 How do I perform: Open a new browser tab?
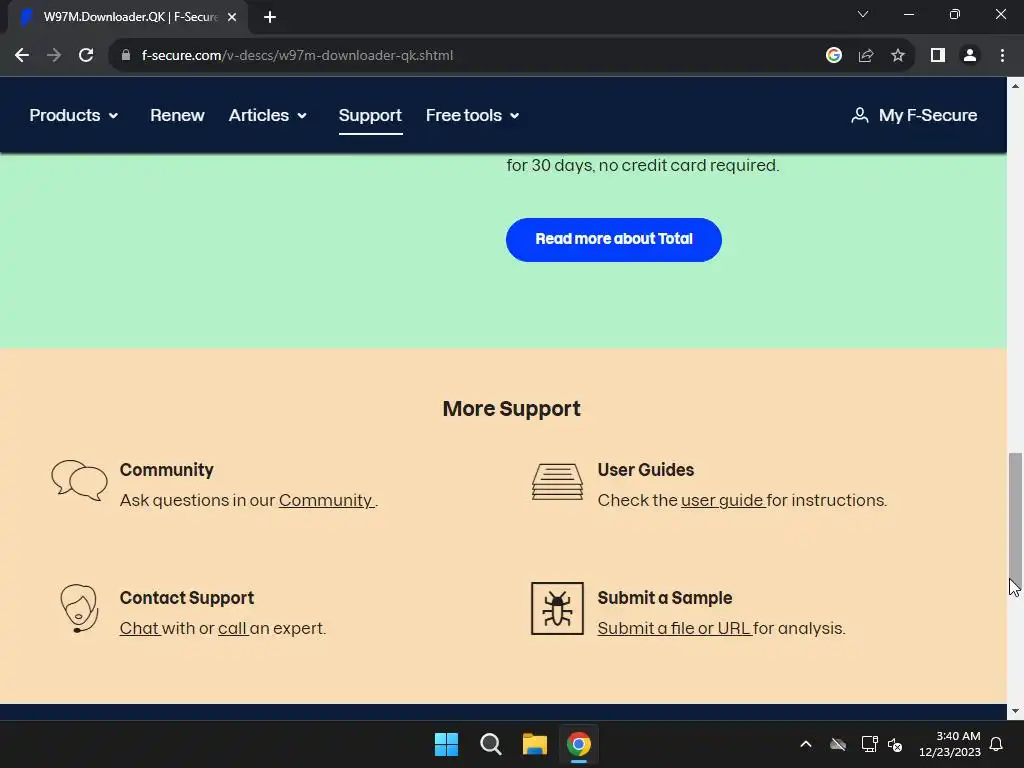coord(270,17)
